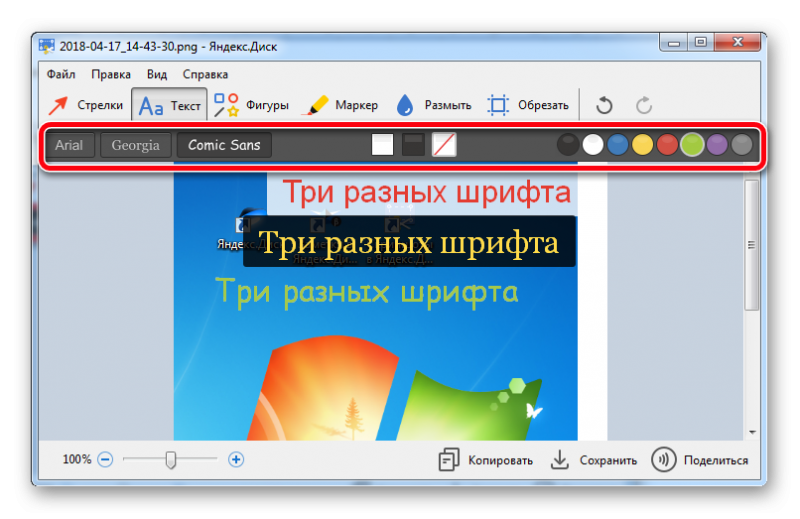This screenshot has width=800, height=519.
Task: Click the Сохранить save button
Action: 593,460
